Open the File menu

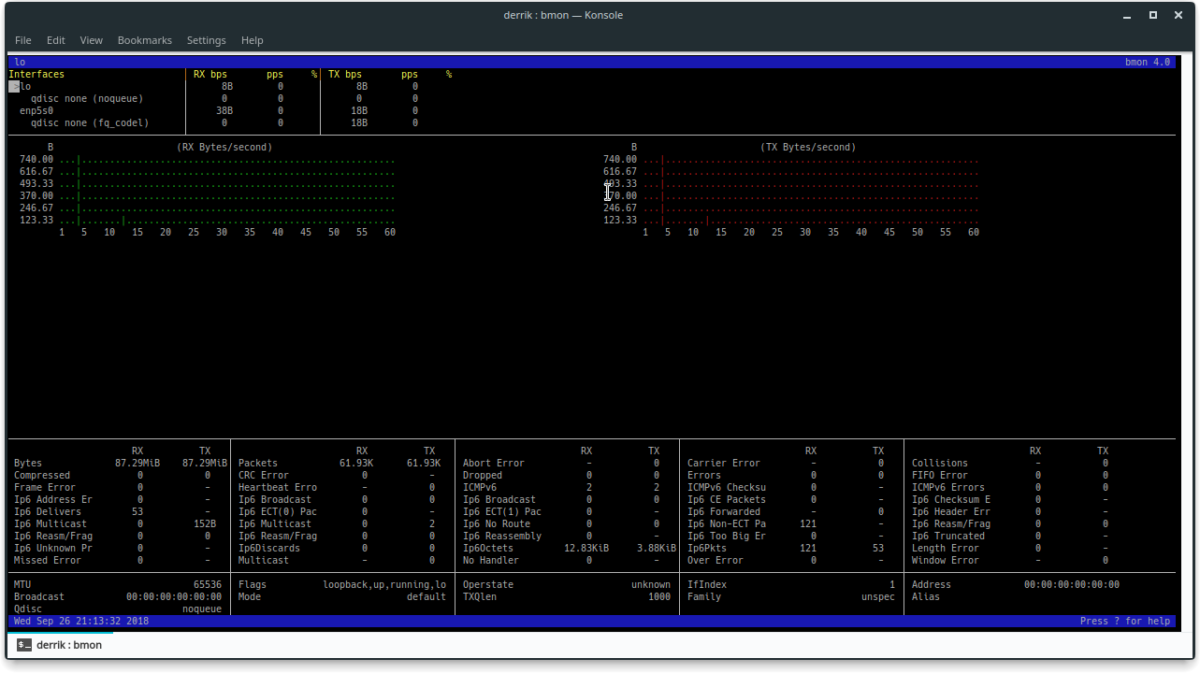(23, 40)
